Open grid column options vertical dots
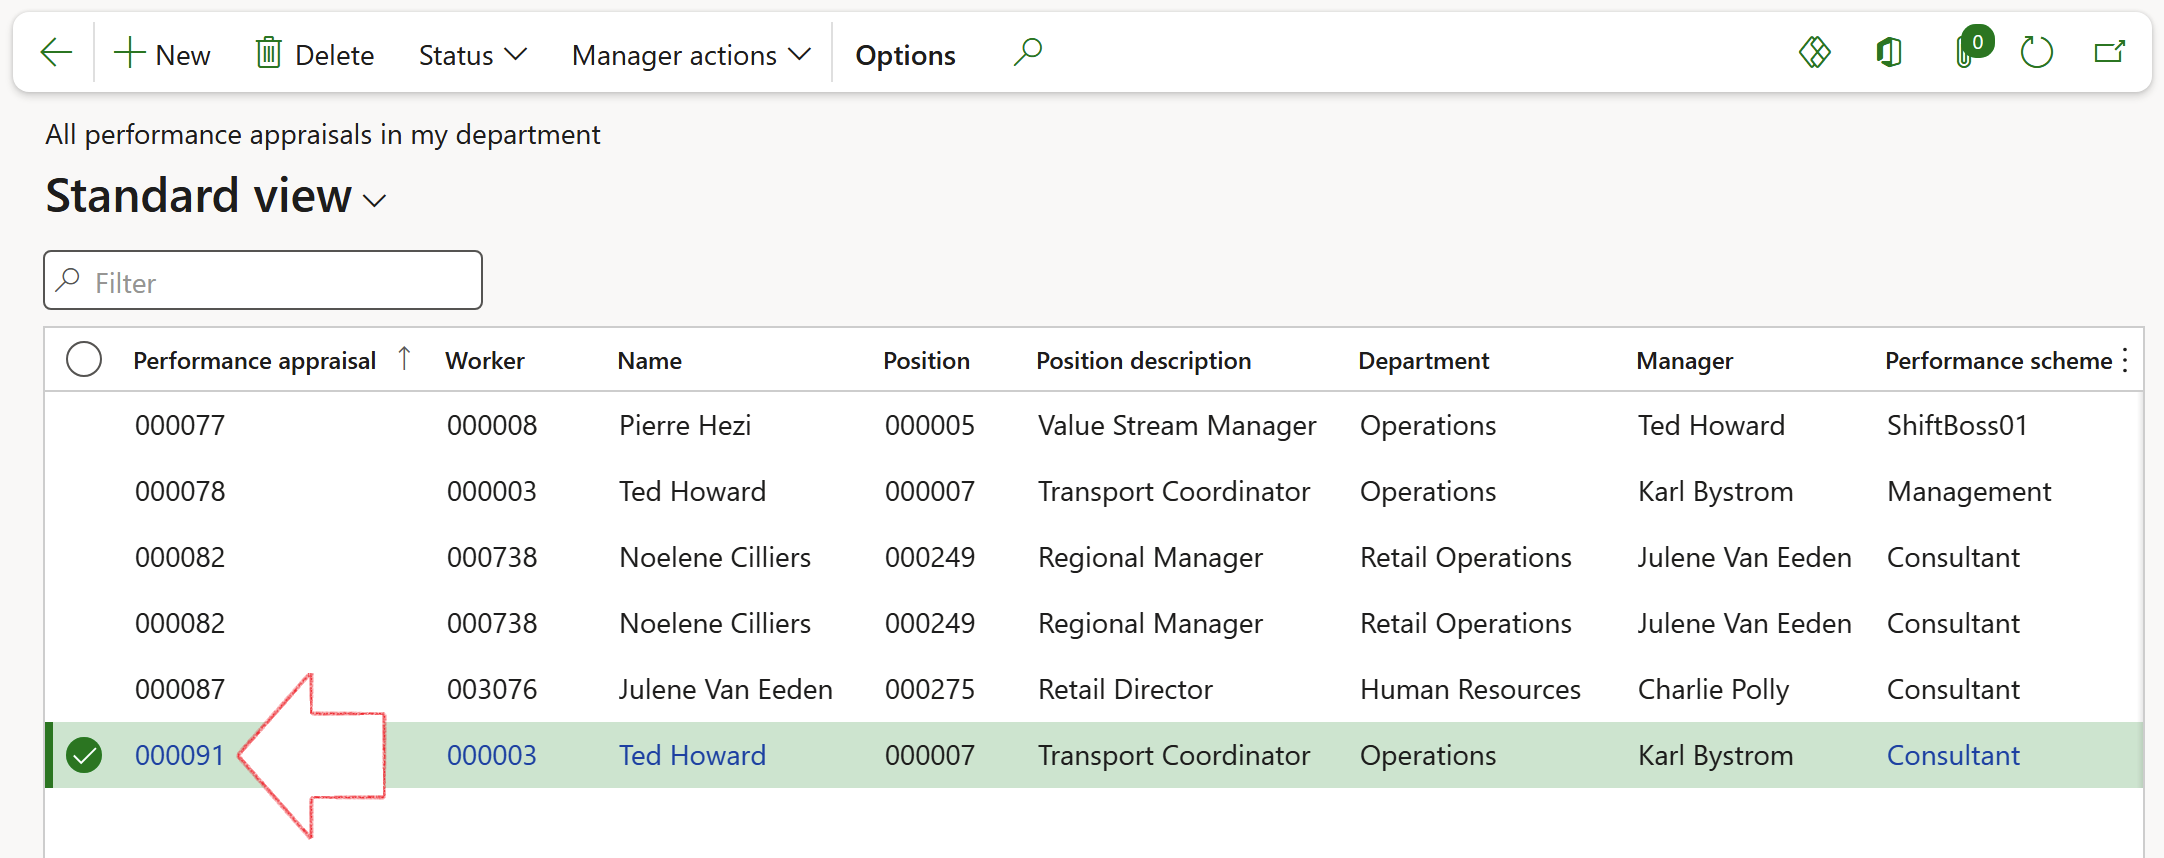This screenshot has height=858, width=2164. tap(2125, 360)
